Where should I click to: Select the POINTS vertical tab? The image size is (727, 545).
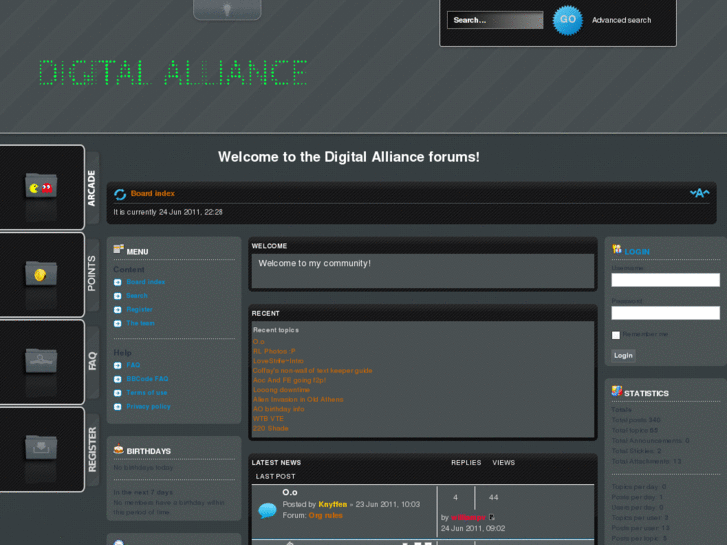[92, 275]
